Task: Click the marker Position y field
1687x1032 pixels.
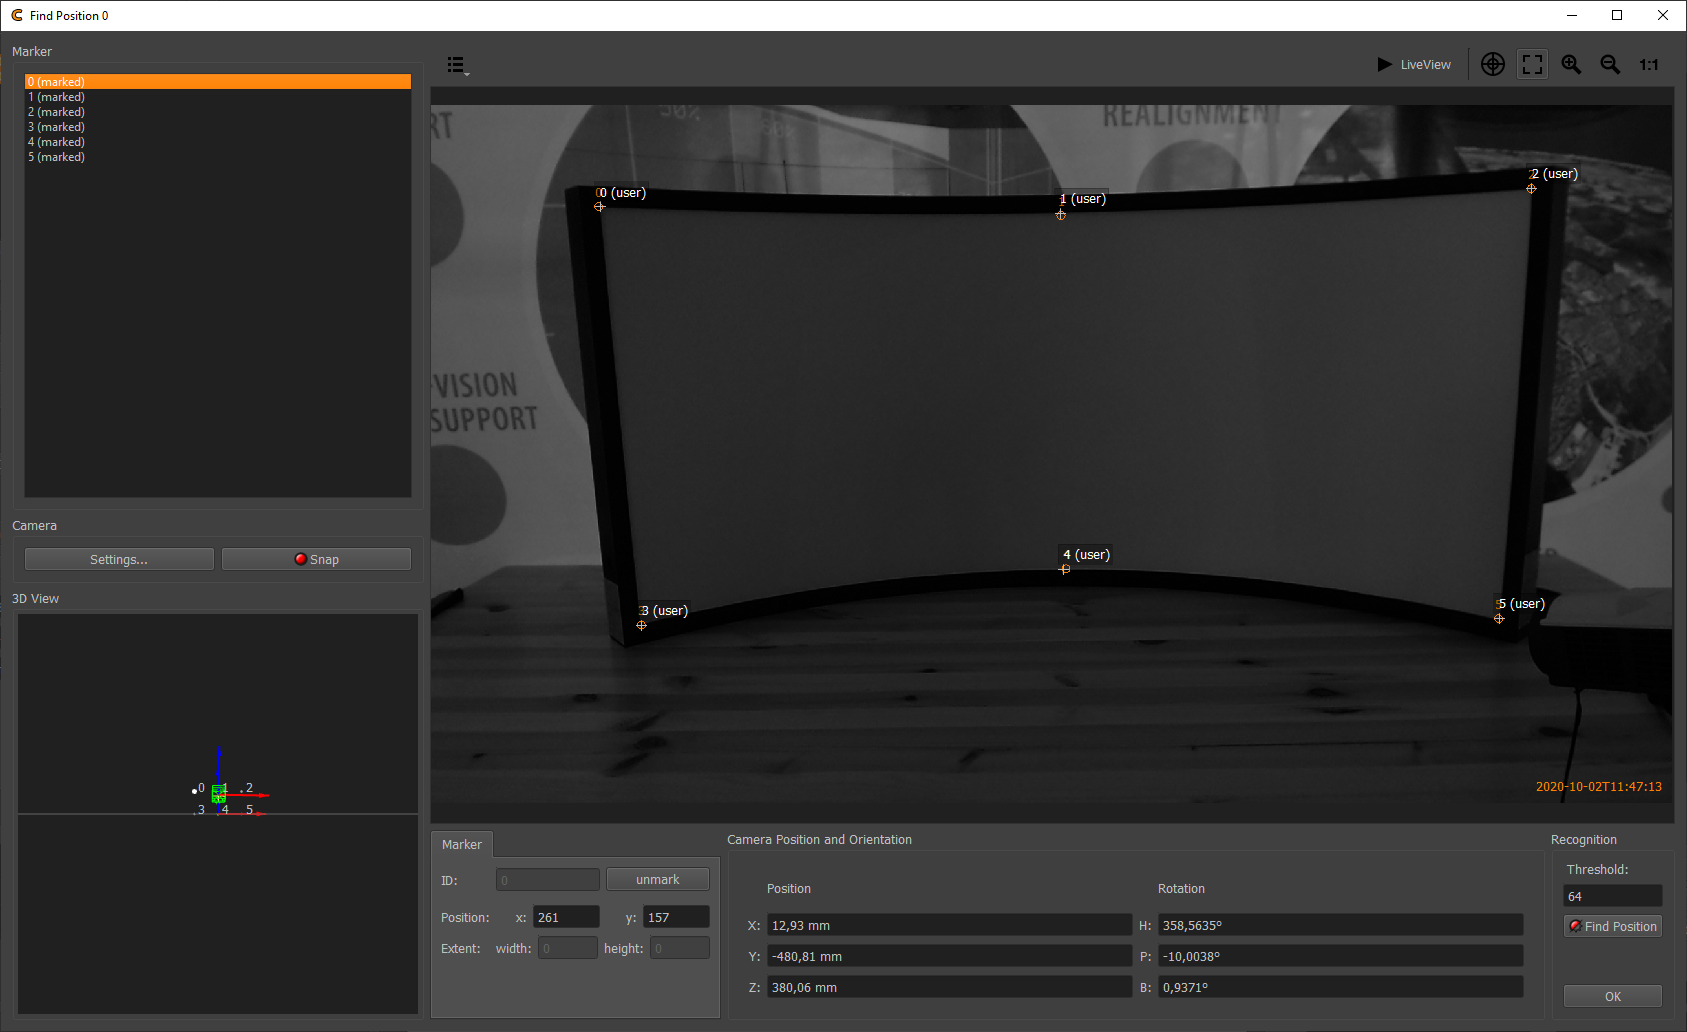Action: click(x=676, y=917)
